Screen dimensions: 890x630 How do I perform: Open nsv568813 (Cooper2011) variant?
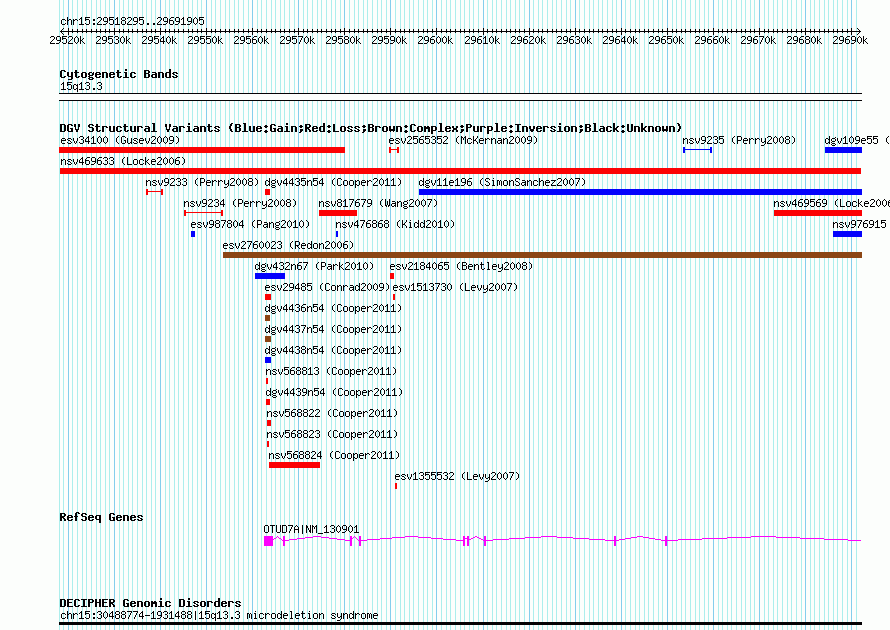click(331, 371)
